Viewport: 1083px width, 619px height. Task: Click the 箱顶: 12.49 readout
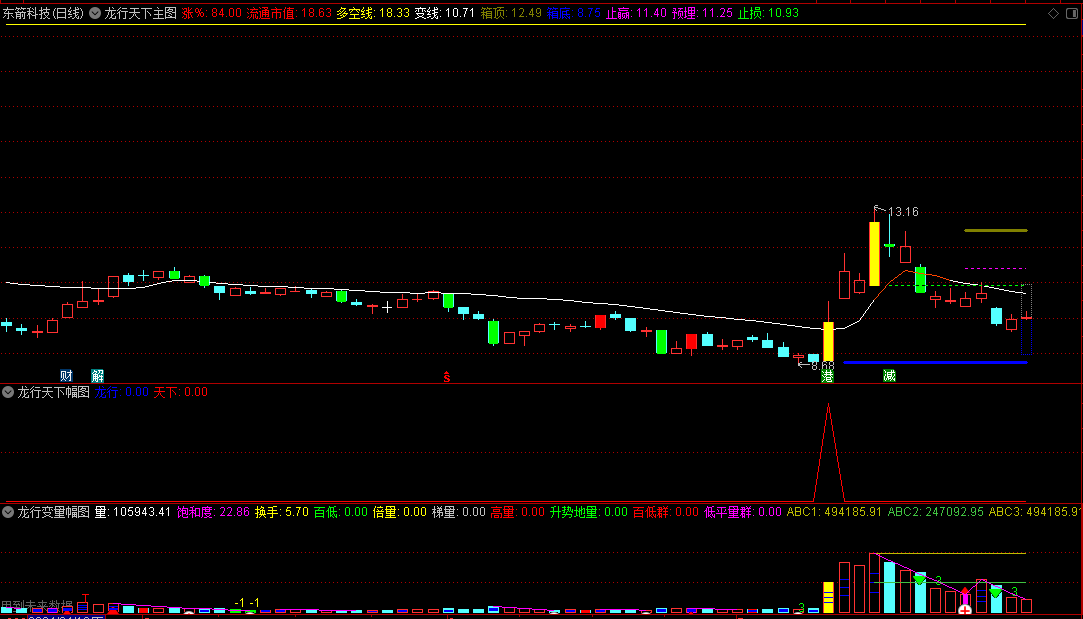(x=511, y=13)
